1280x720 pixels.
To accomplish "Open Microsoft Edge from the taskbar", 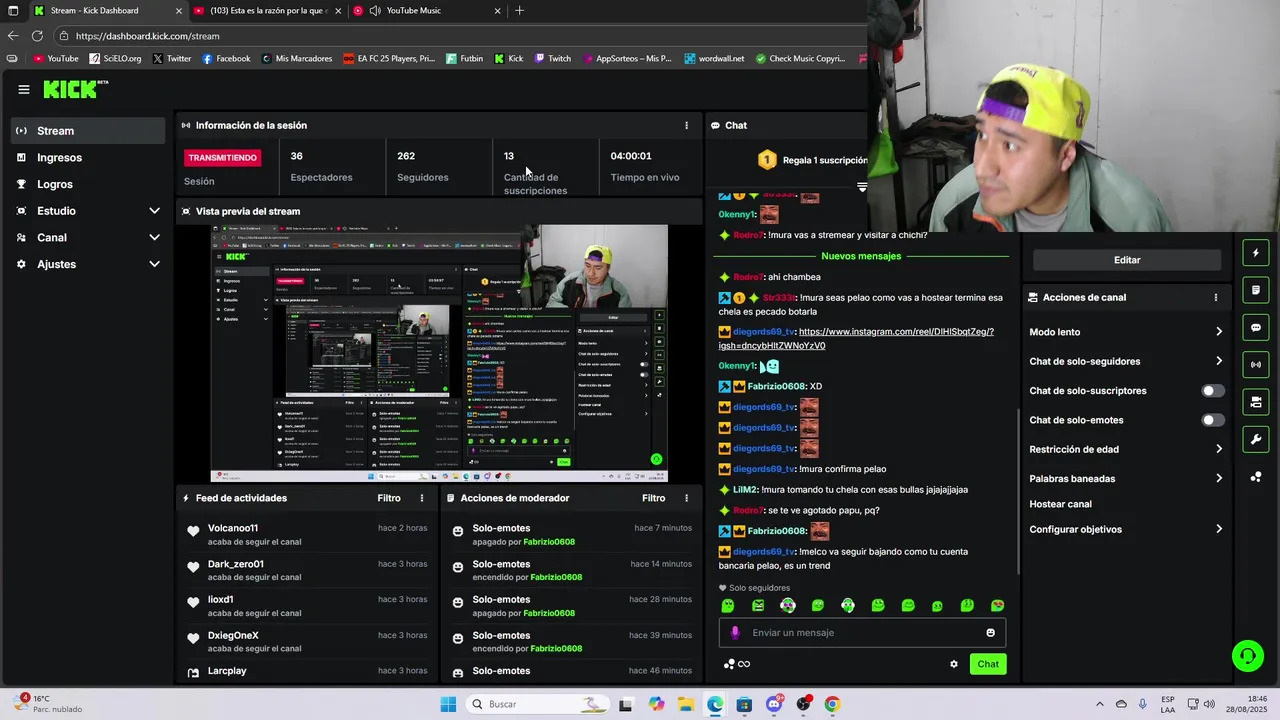I will tap(715, 704).
